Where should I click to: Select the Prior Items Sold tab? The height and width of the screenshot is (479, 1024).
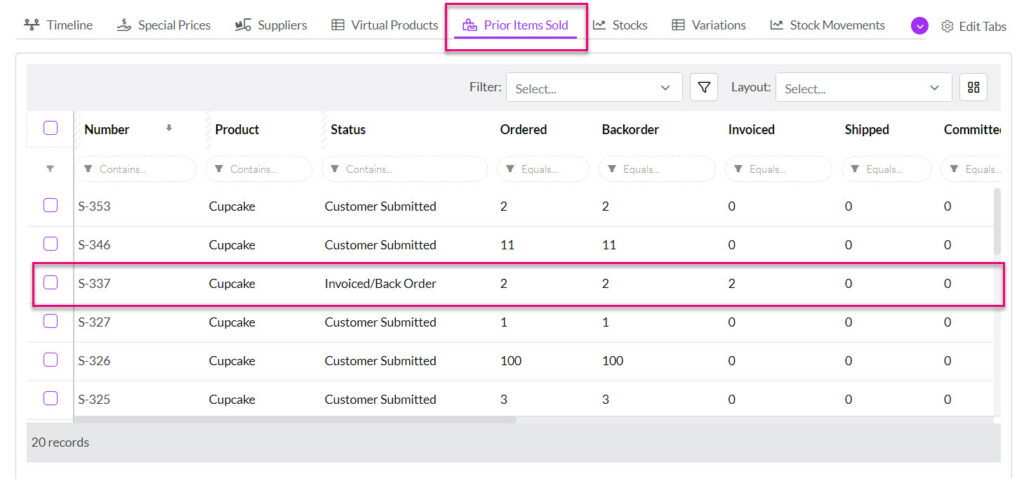click(515, 25)
